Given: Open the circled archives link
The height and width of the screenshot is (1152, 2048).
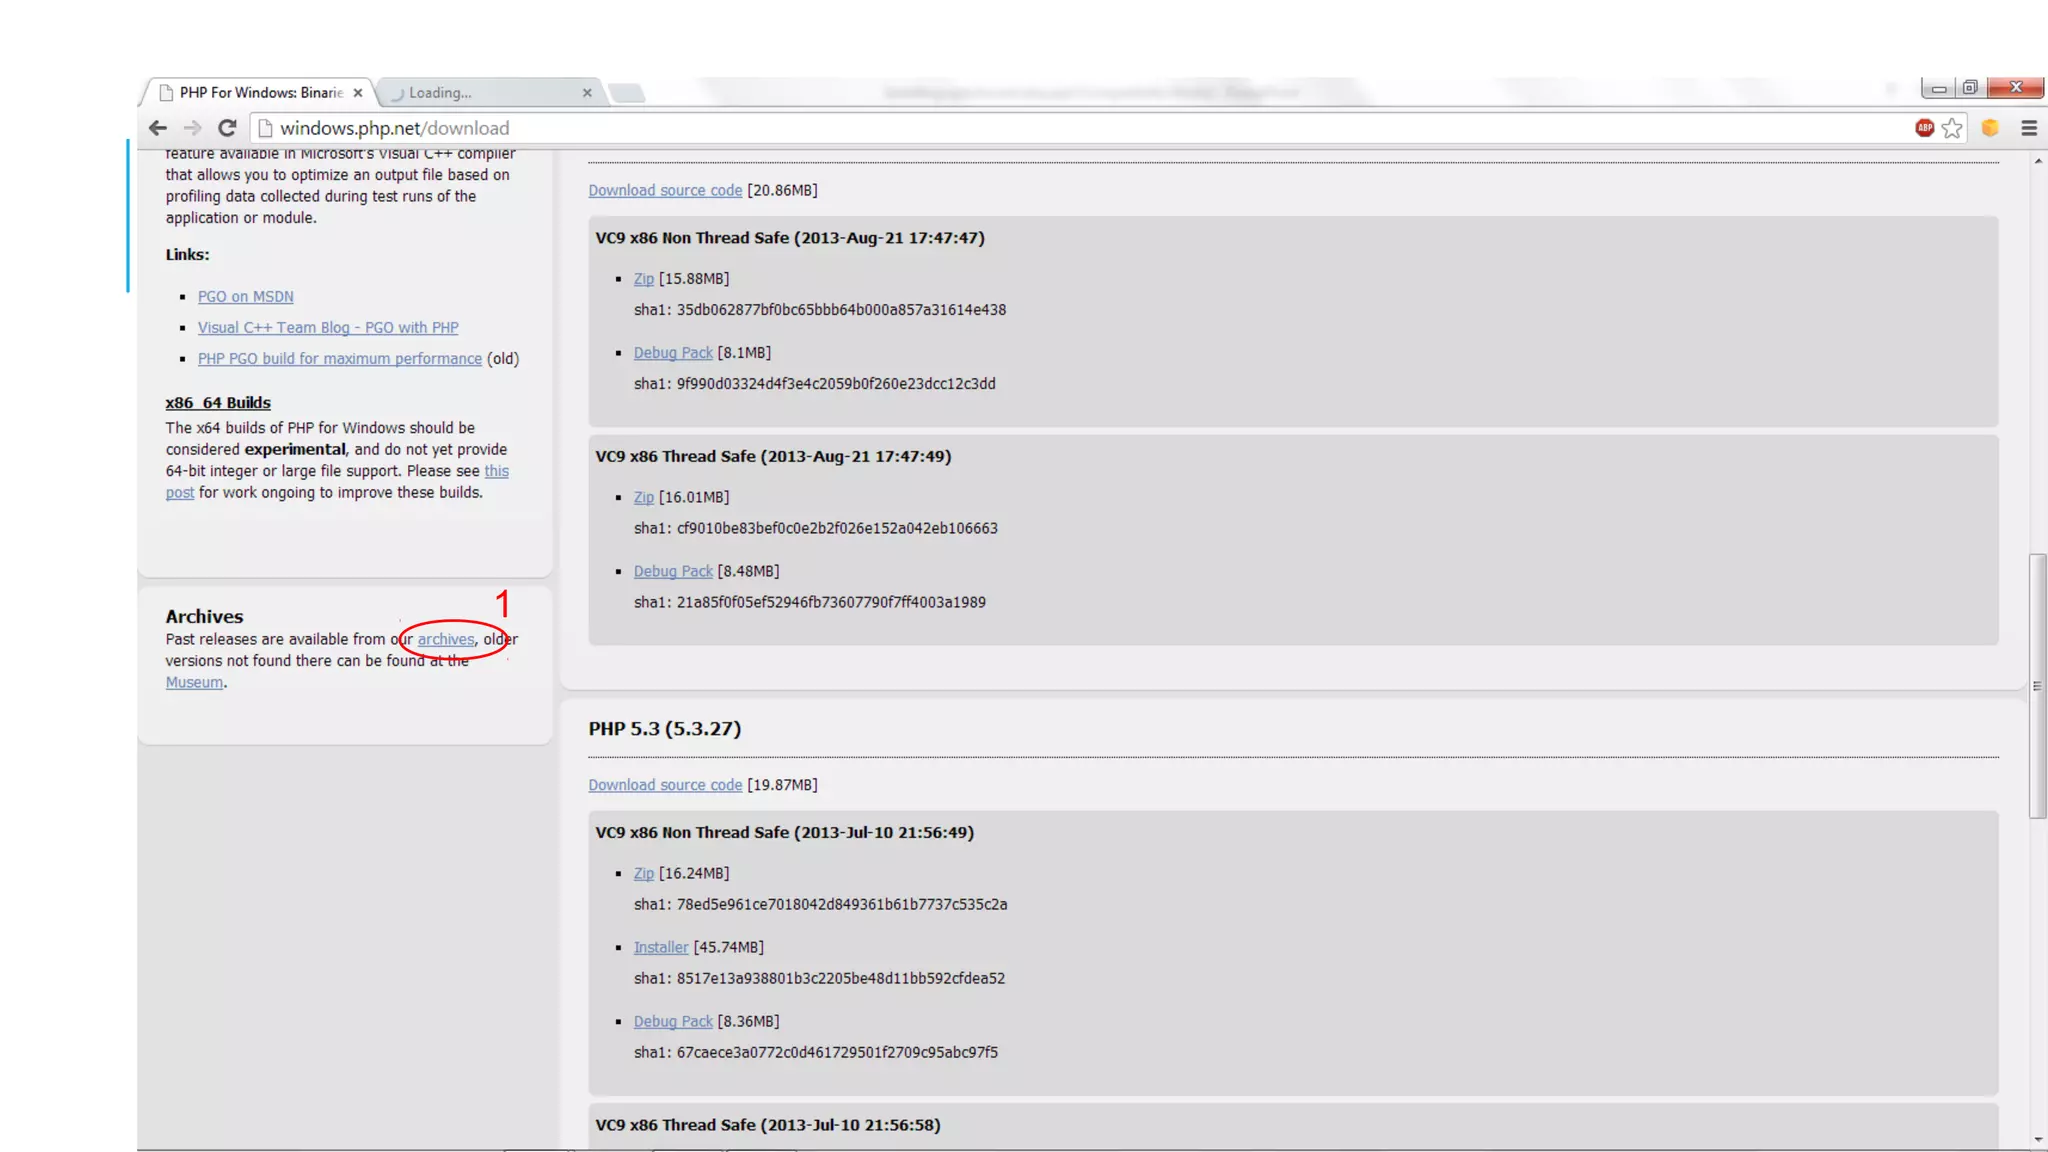Looking at the screenshot, I should coord(446,640).
